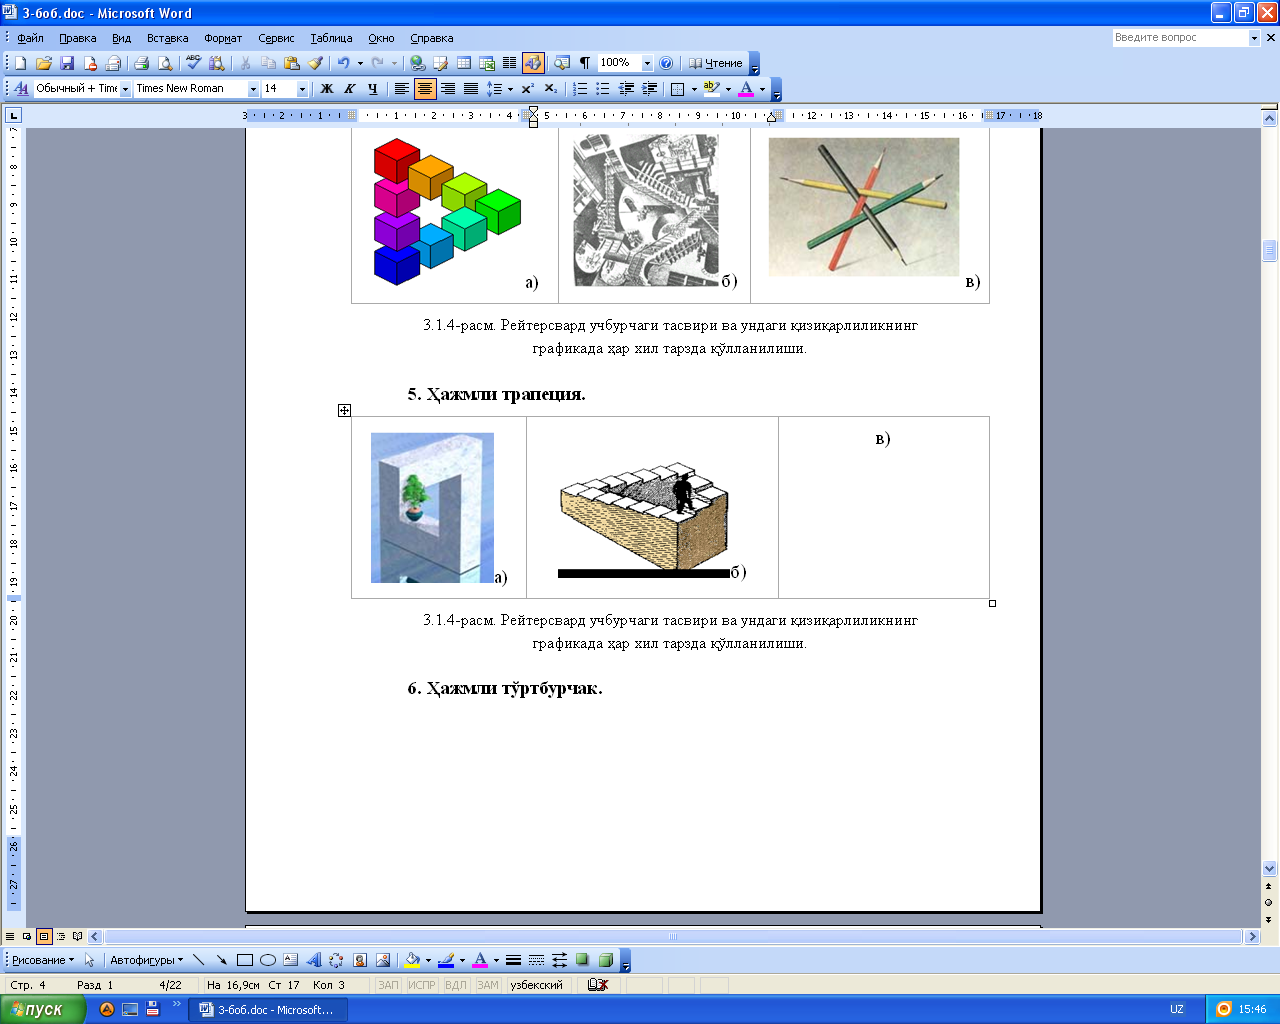Screen dimensions: 1280x1024
Task: Open the Borders dropdown arrow
Action: click(x=694, y=89)
